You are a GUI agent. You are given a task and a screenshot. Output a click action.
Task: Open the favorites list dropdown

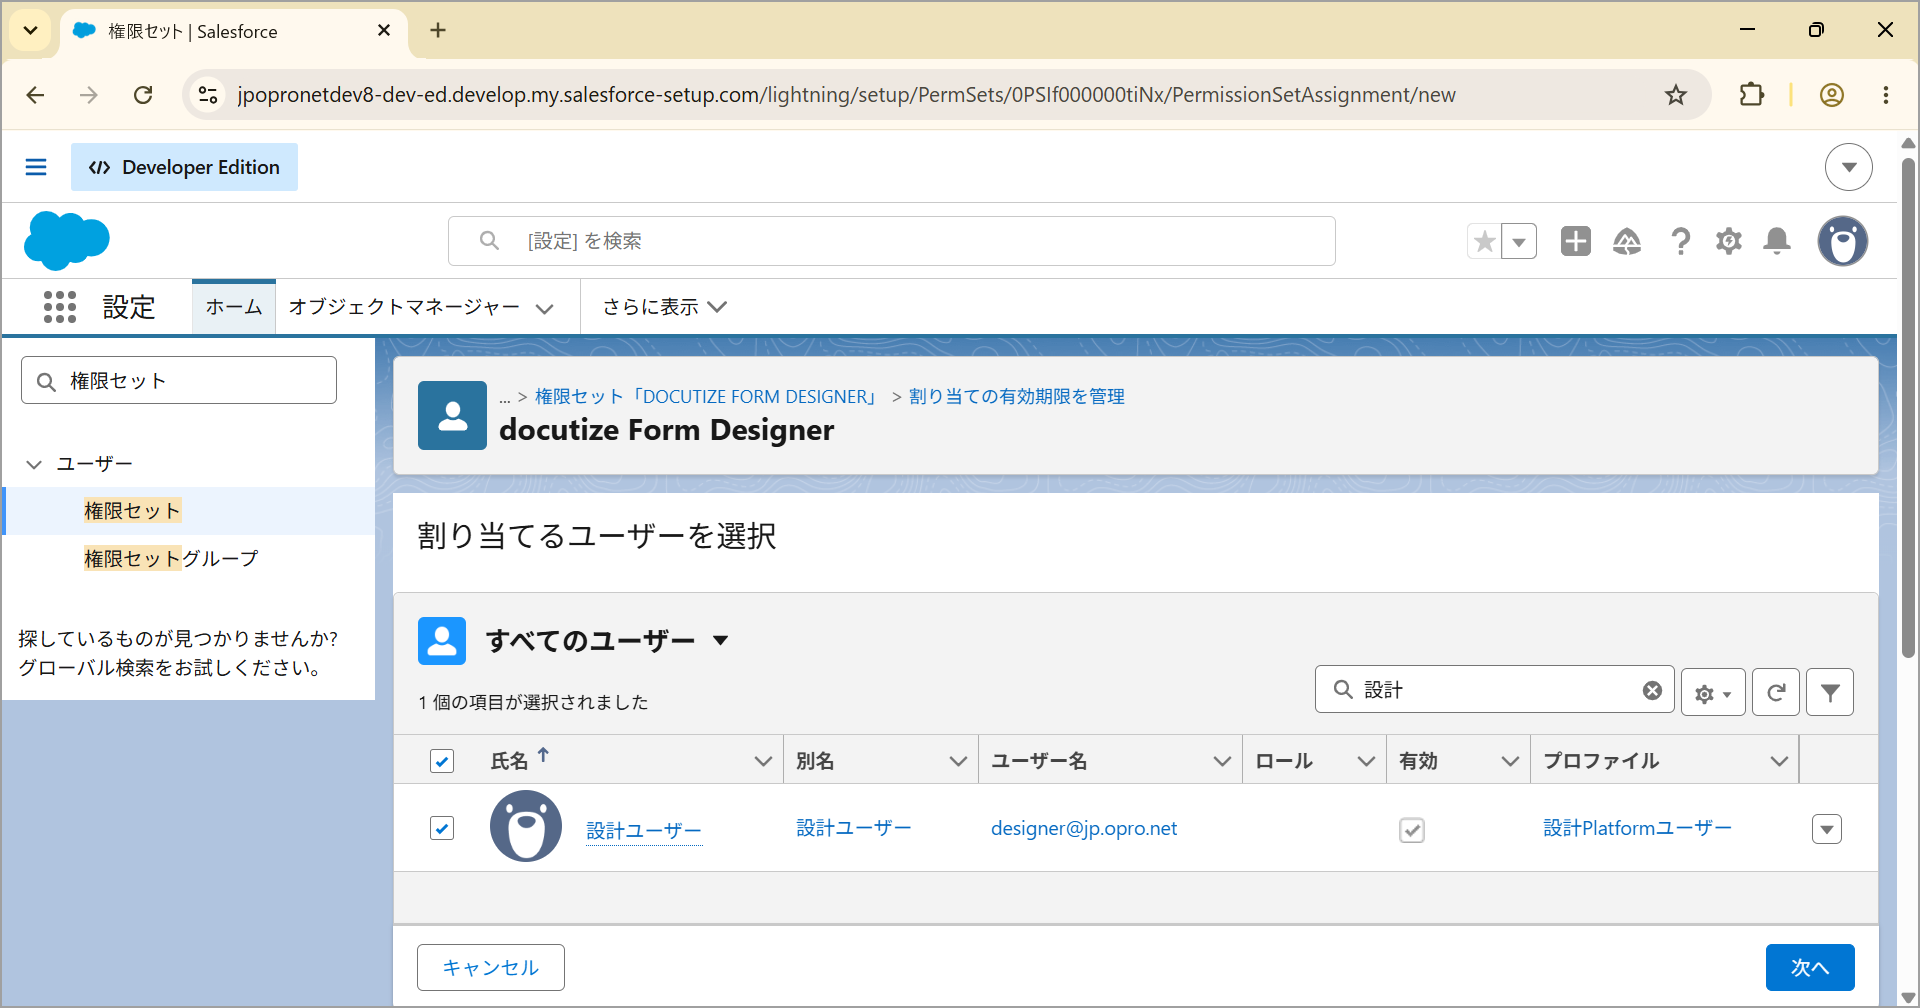tap(1519, 241)
